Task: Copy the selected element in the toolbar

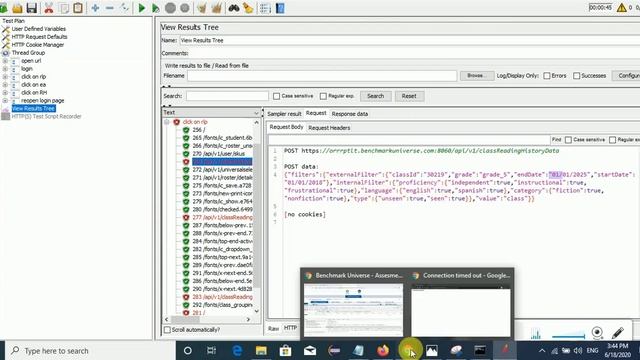Action: 64,8
